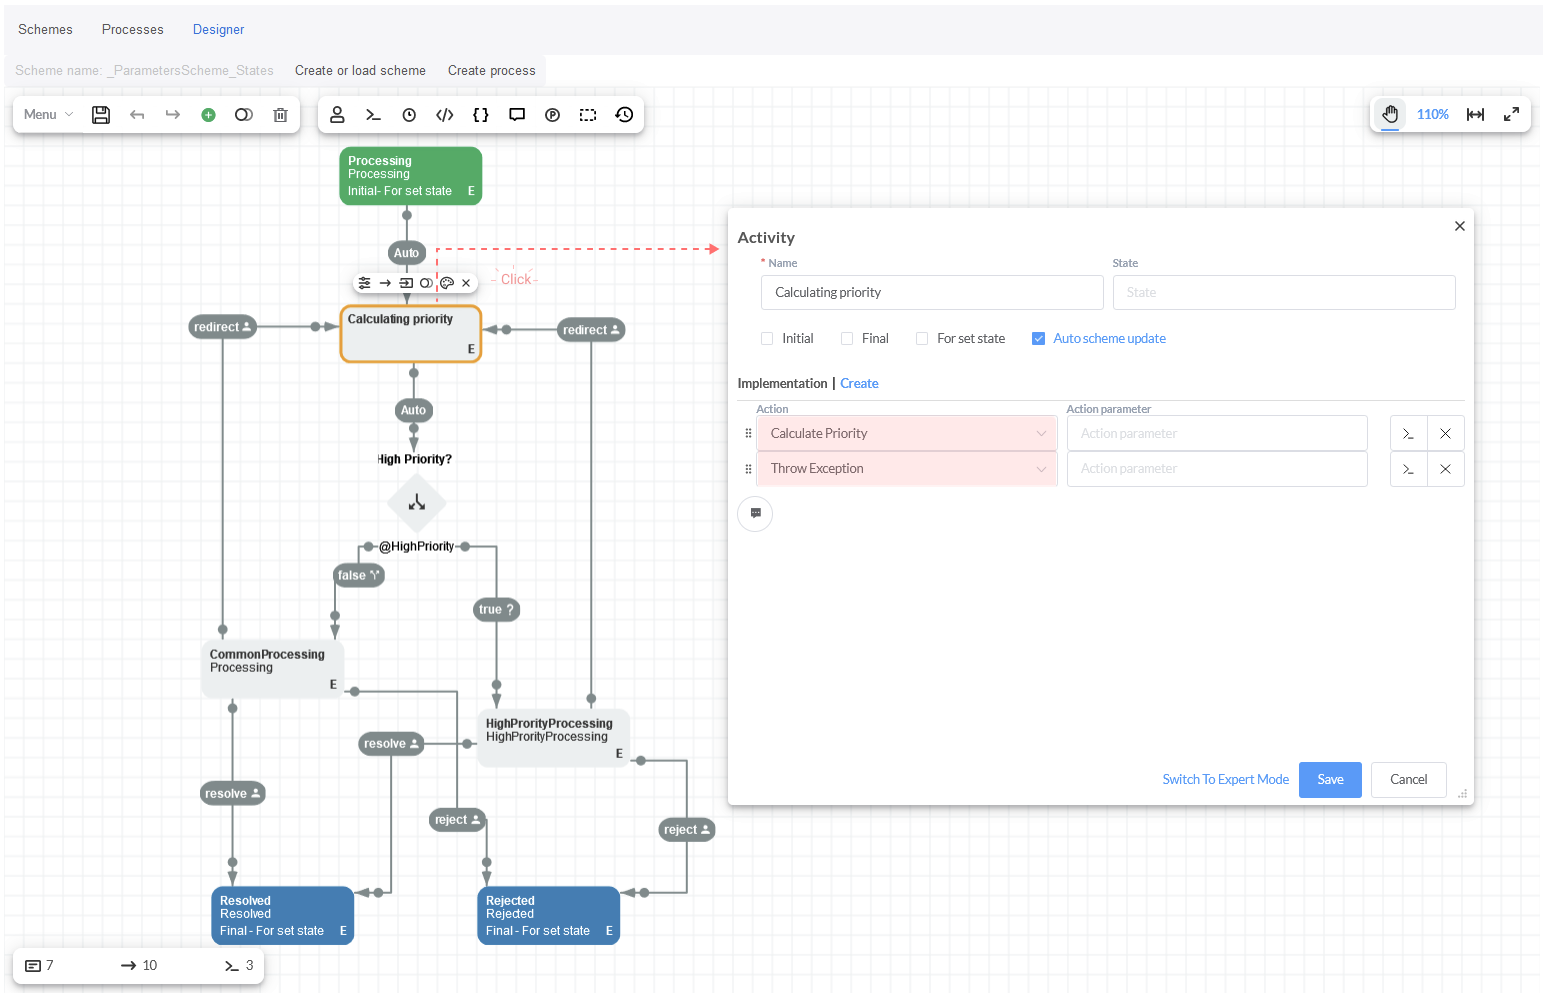Enable the Initial checkbox
Screen dimensions: 1548x1006
click(x=767, y=339)
